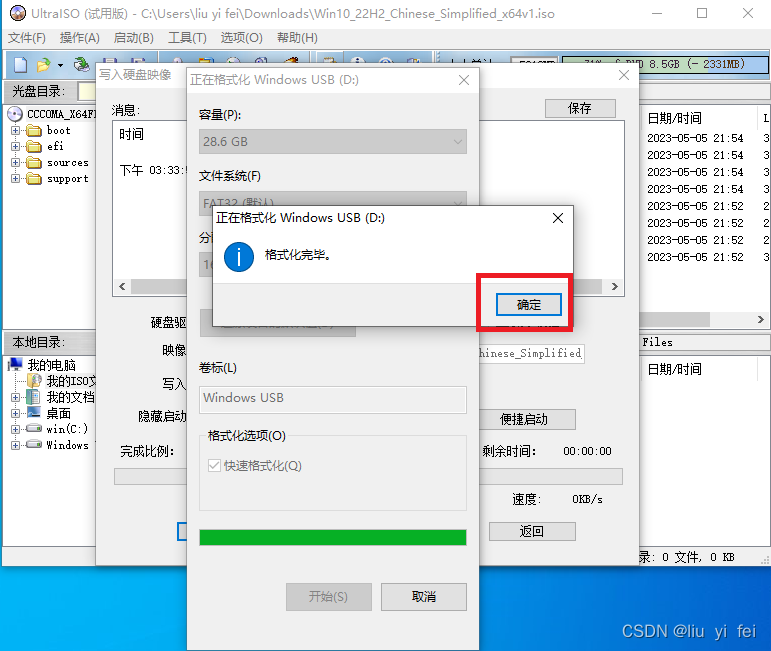Click the 我的电脑 computer icon
This screenshot has width=771, height=651.
(15, 364)
